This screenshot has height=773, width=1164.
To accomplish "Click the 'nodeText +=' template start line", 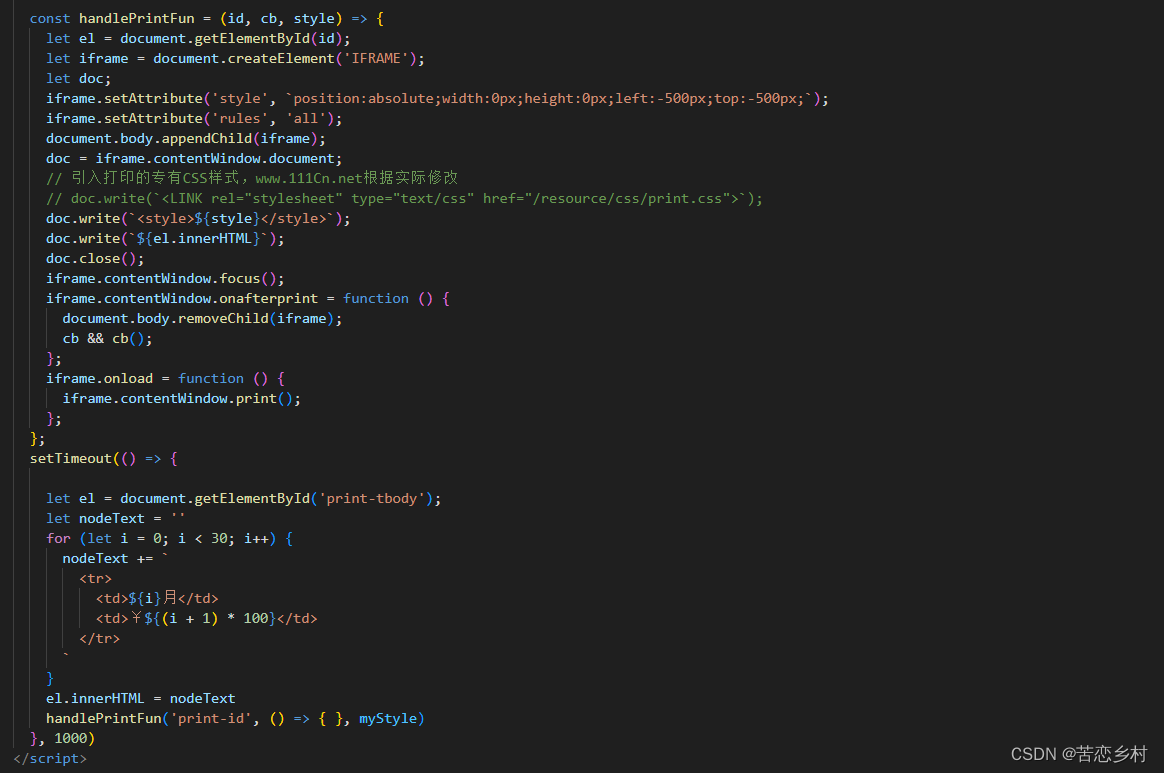I will 115,560.
